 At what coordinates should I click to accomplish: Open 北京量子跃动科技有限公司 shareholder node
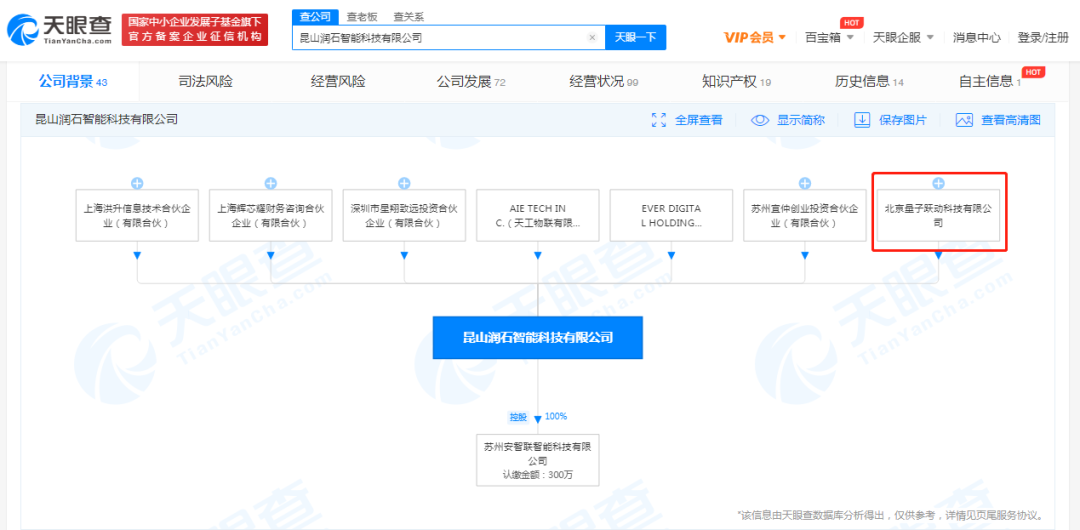938,215
